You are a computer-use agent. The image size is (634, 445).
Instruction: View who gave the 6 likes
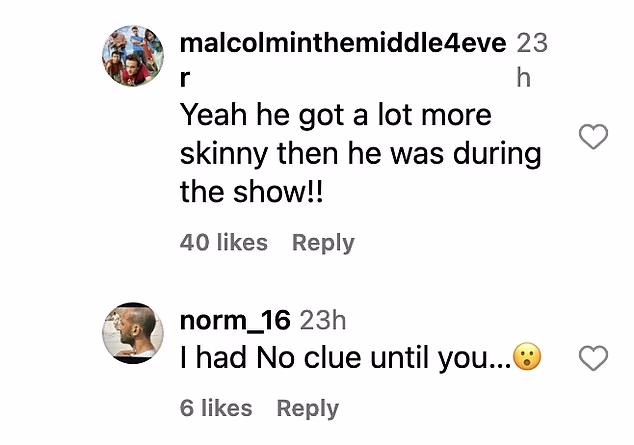point(216,408)
